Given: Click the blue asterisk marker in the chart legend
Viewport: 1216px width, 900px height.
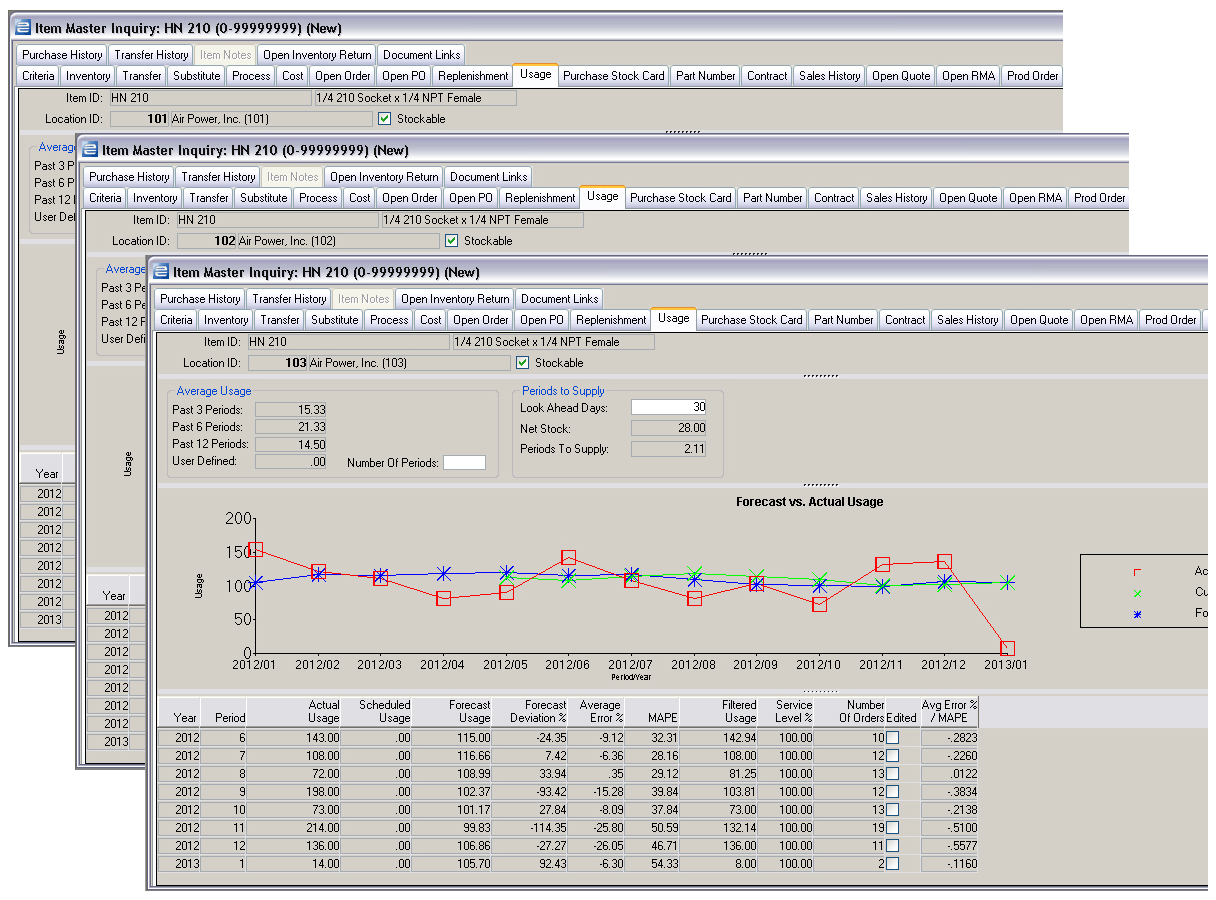Looking at the screenshot, I should [x=1137, y=613].
